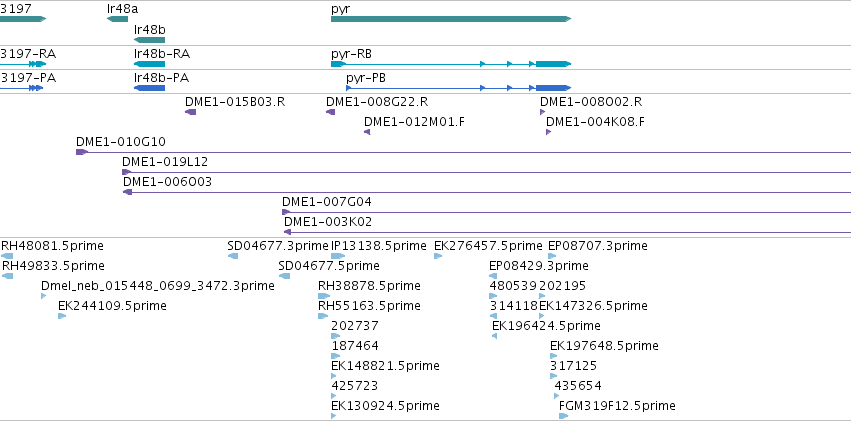Screen dimensions: 851x421
Task: Select the IP13138.5prime EST feature
Action: (x=338, y=256)
